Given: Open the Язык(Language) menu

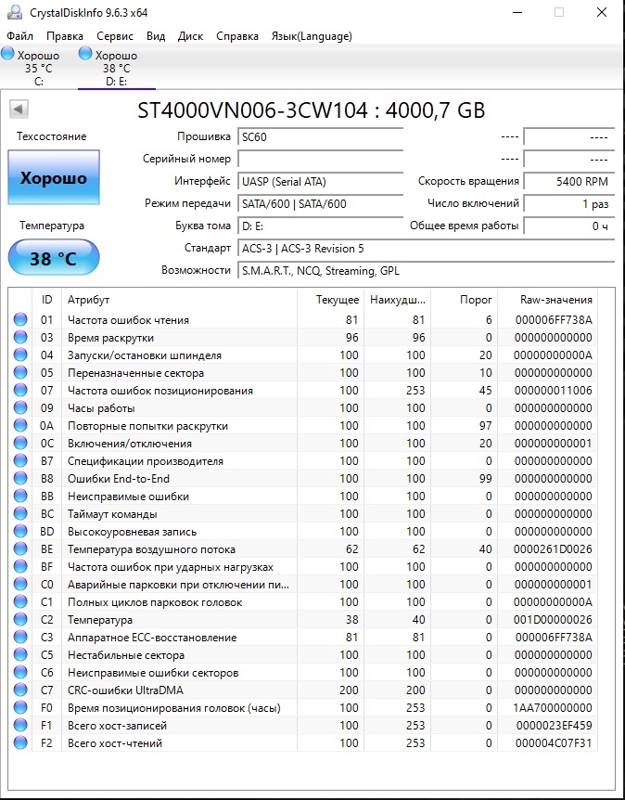Looking at the screenshot, I should [312, 36].
